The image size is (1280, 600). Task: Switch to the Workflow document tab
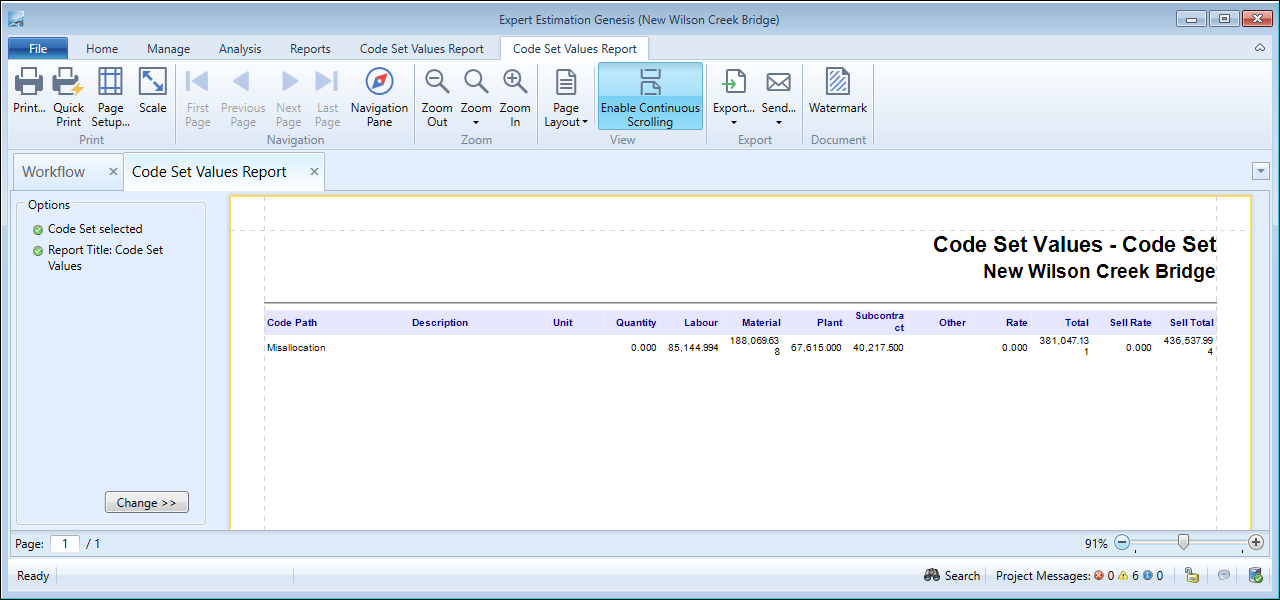point(54,172)
